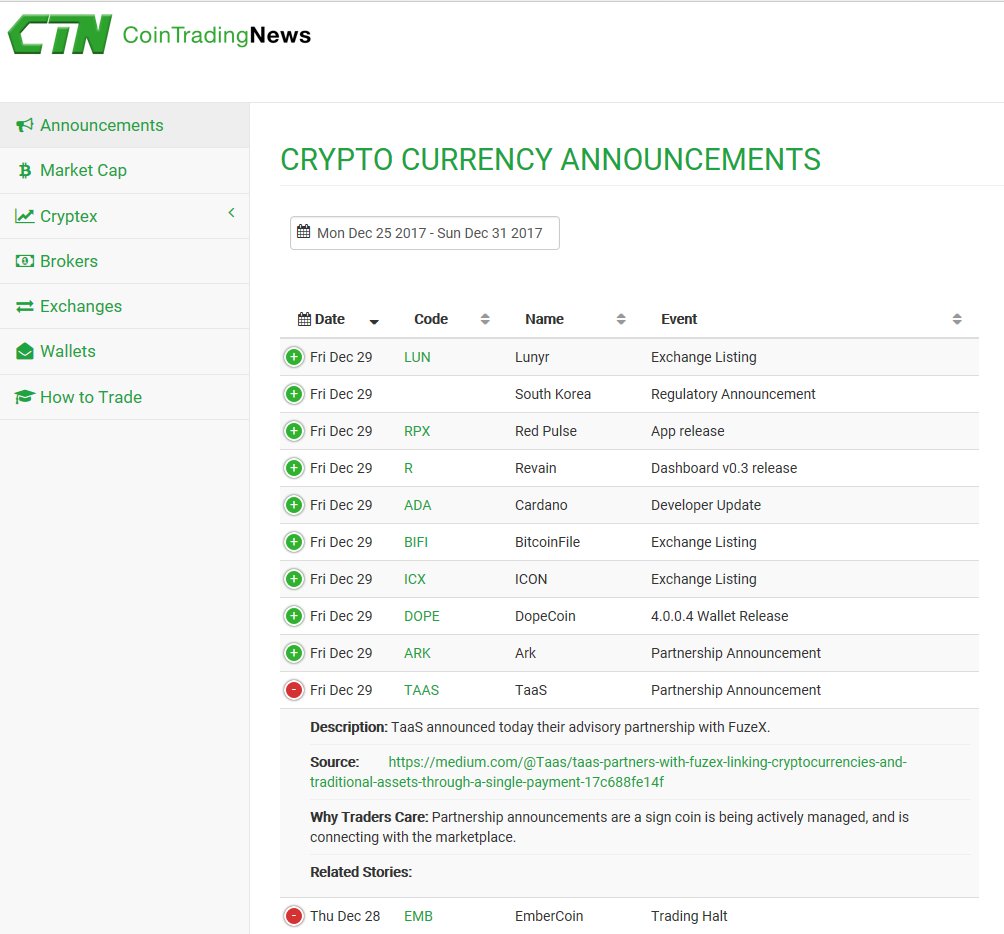Open the TAAS code link
The image size is (1004, 934).
click(x=421, y=690)
